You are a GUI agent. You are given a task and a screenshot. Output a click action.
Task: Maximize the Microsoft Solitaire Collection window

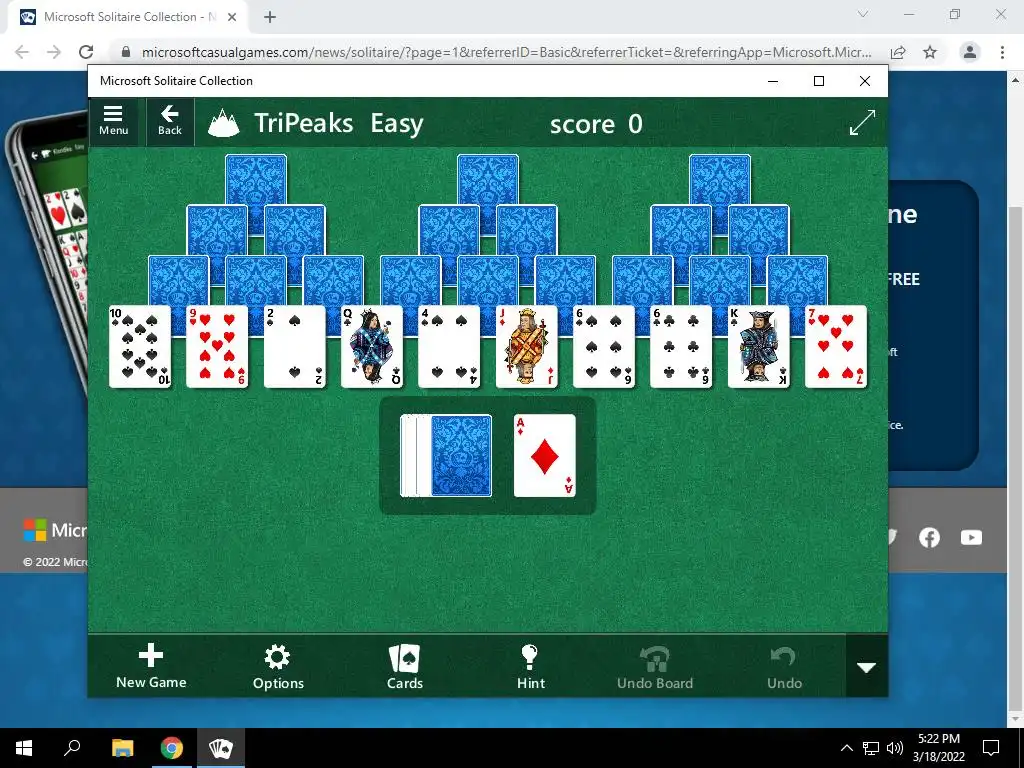[819, 81]
